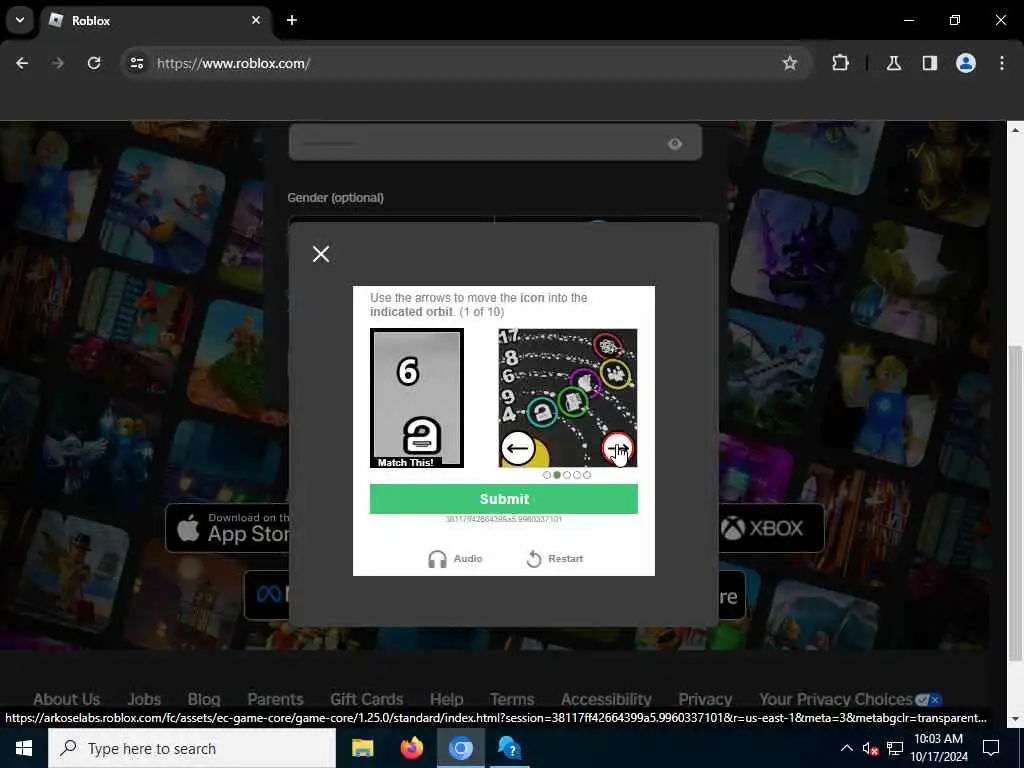Open a new tab with plus button
The width and height of the screenshot is (1024, 768).
click(292, 20)
